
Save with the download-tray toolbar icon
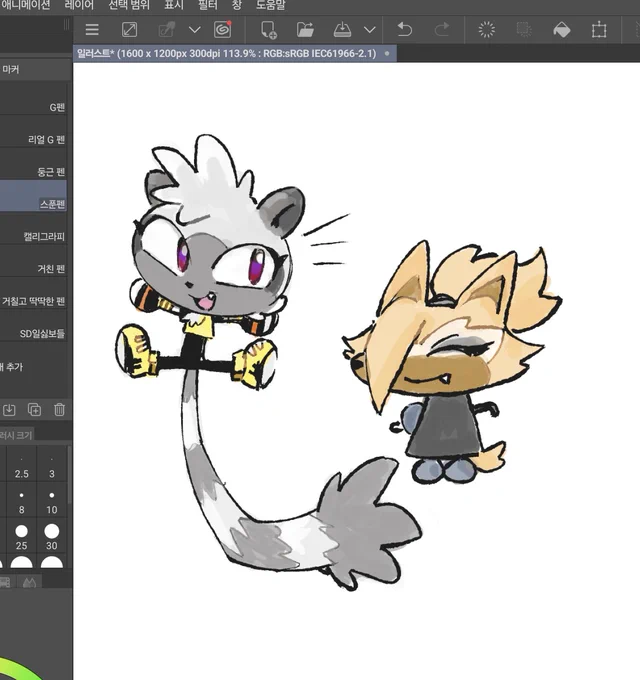[342, 30]
